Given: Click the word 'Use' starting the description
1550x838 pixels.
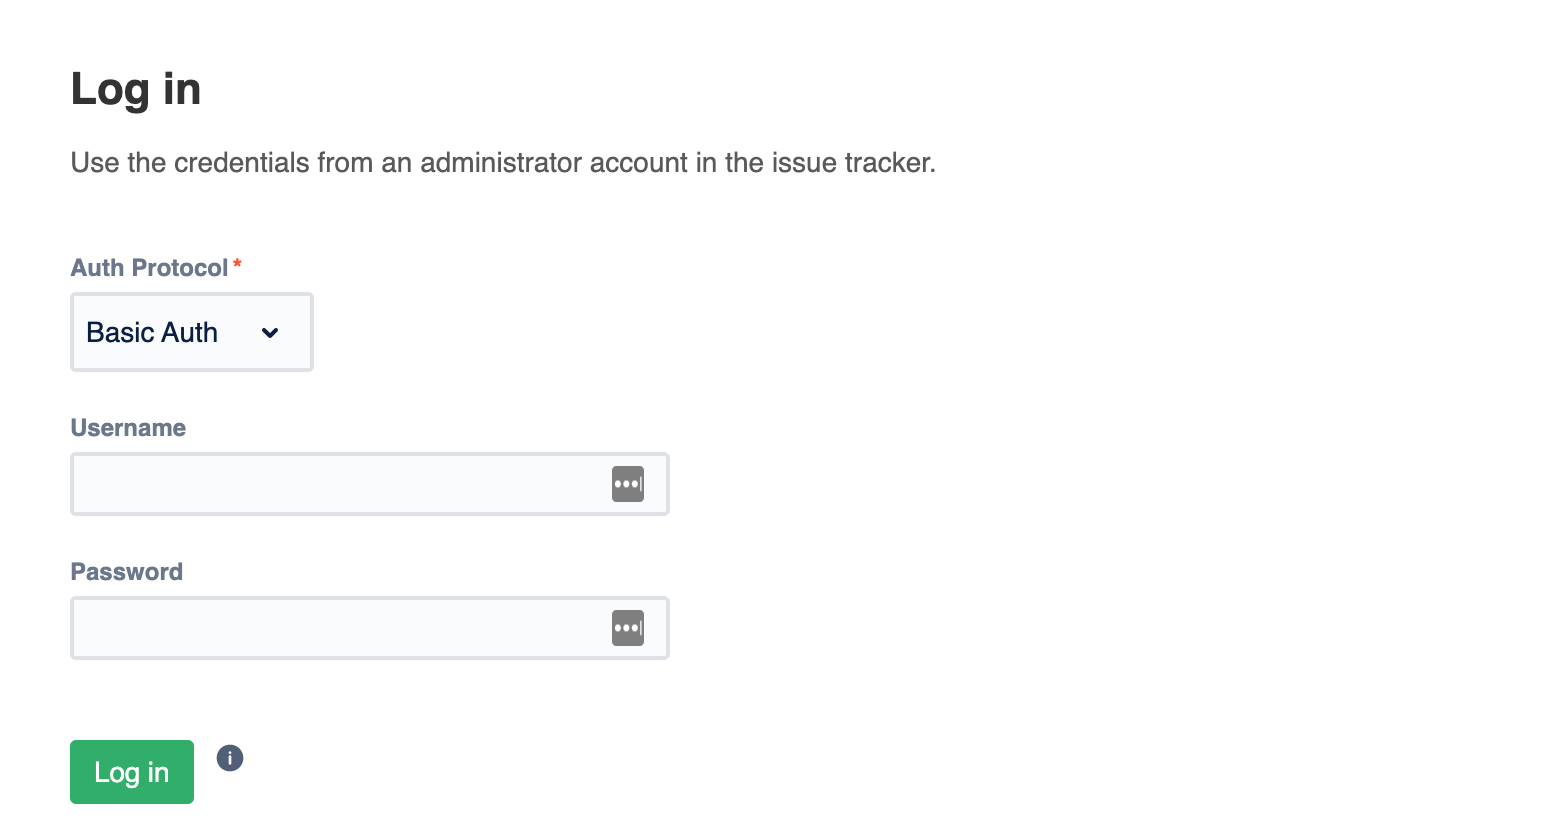Looking at the screenshot, I should click(x=95, y=163).
